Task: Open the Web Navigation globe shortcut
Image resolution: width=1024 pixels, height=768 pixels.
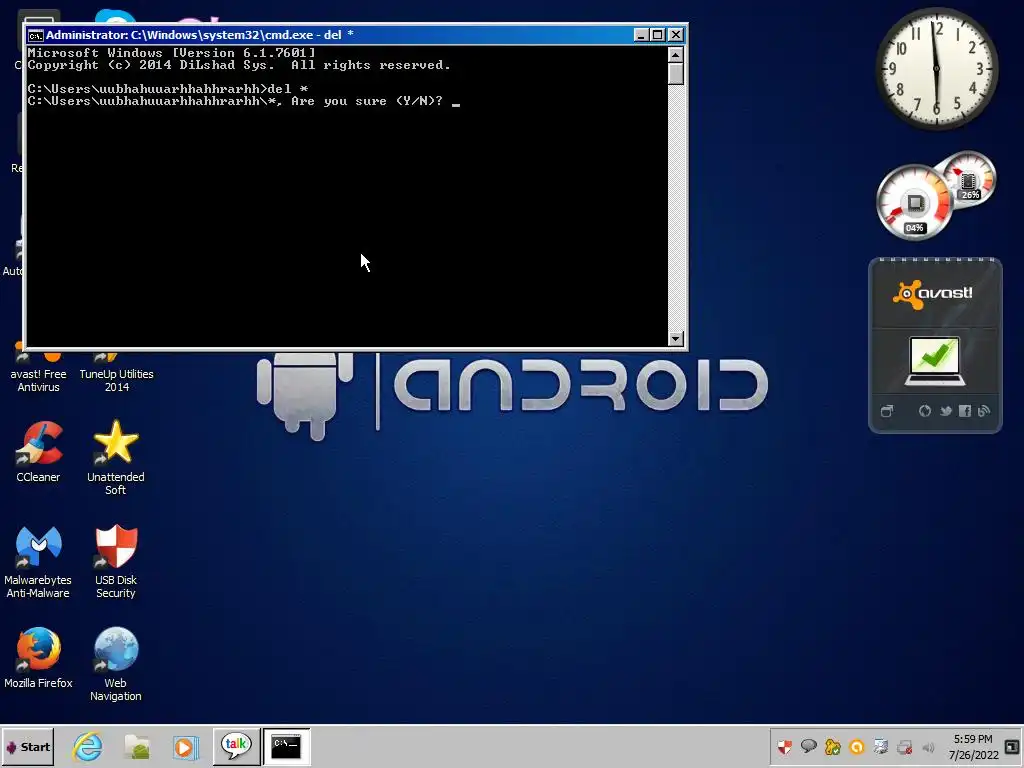Action: pyautogui.click(x=116, y=664)
